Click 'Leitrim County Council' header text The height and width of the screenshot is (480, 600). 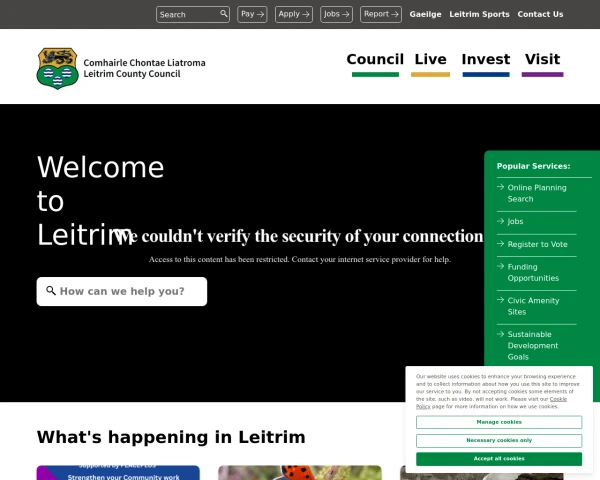pos(132,73)
